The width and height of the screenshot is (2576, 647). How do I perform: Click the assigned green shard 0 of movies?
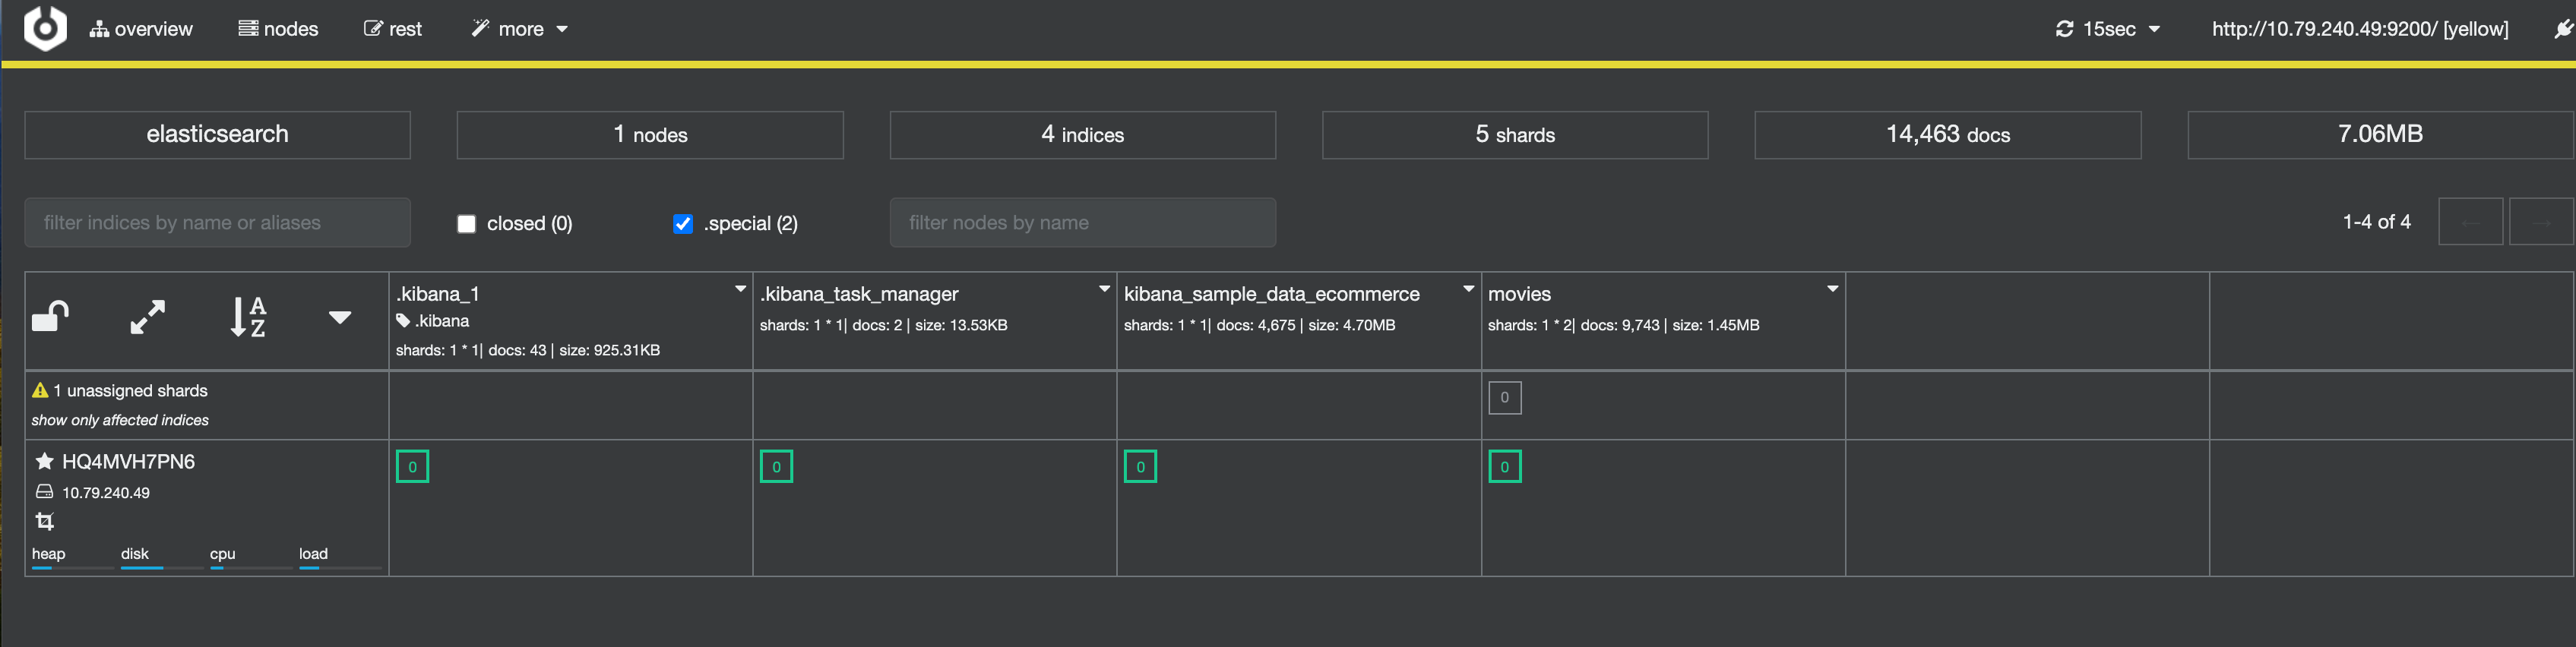(x=1504, y=466)
